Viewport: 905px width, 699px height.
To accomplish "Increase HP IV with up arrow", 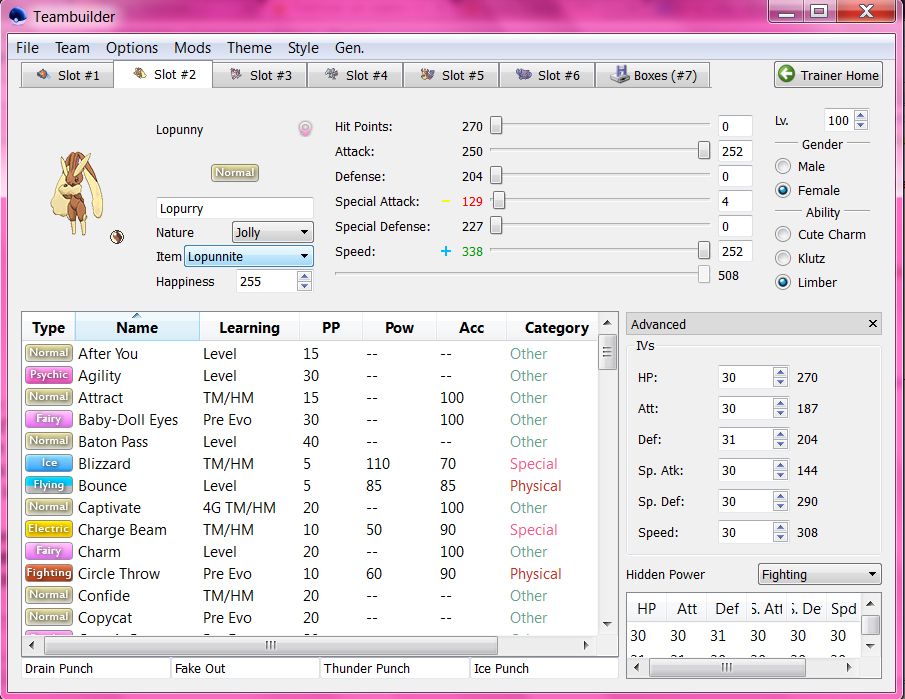I will [780, 372].
